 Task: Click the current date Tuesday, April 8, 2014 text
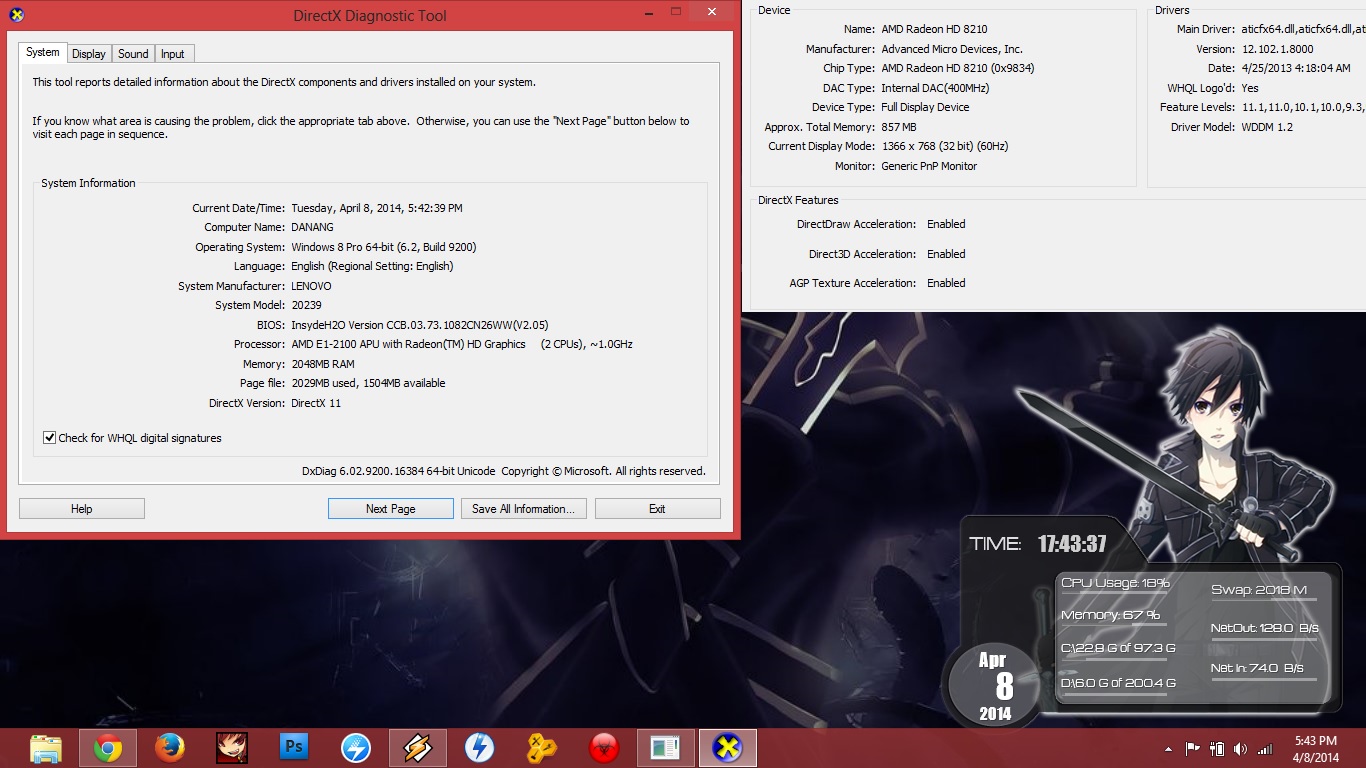tap(377, 208)
